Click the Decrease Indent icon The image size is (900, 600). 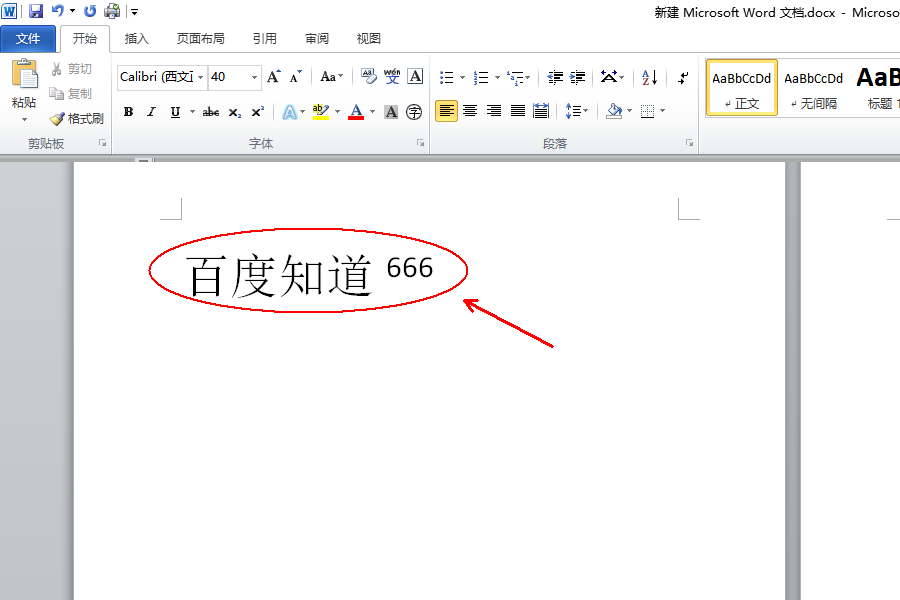point(555,77)
